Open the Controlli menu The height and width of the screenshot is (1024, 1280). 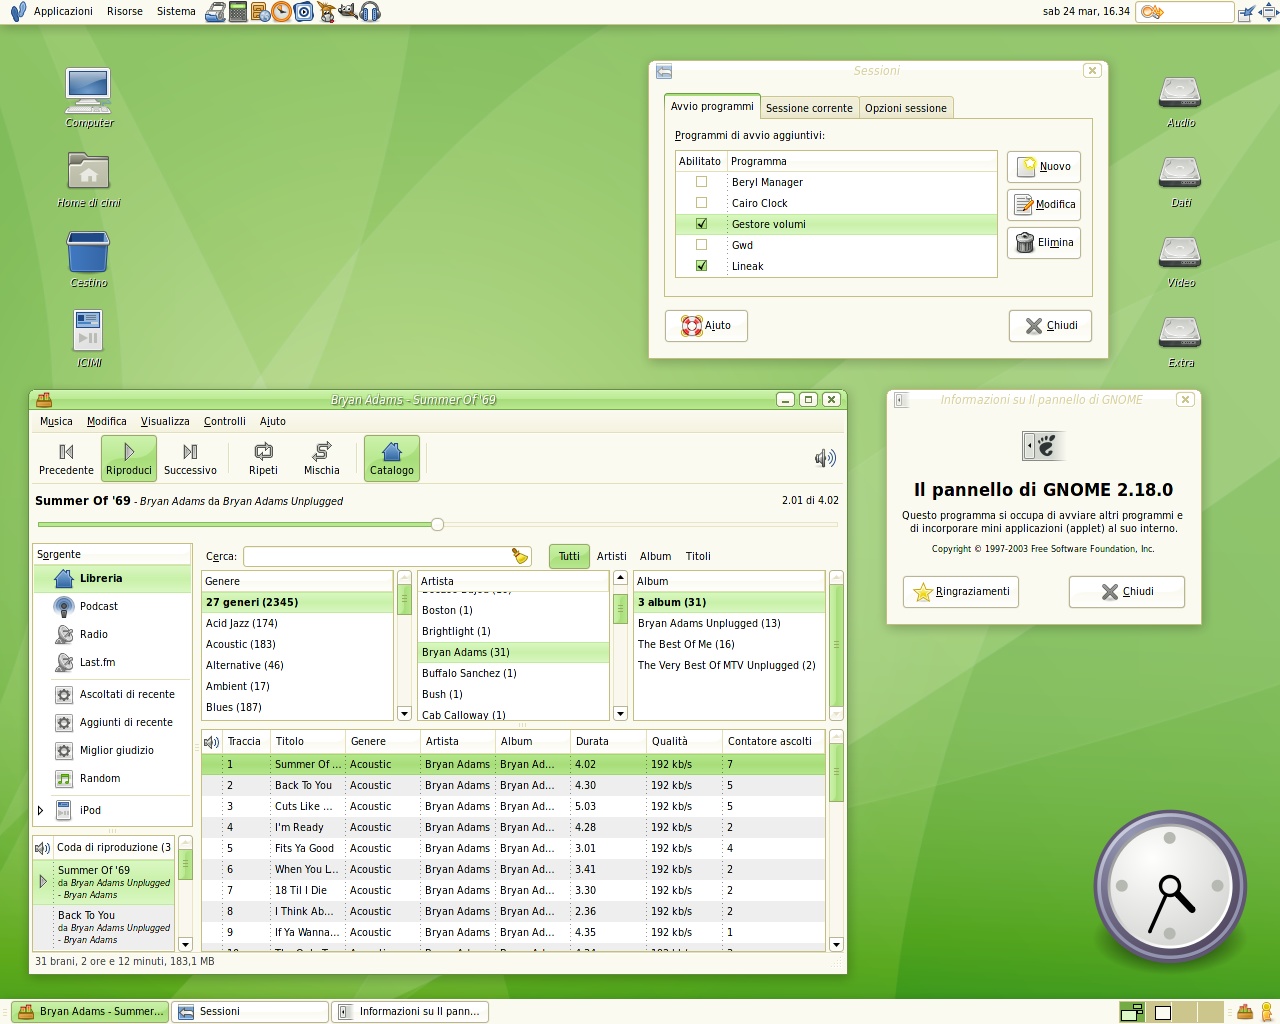coord(225,421)
